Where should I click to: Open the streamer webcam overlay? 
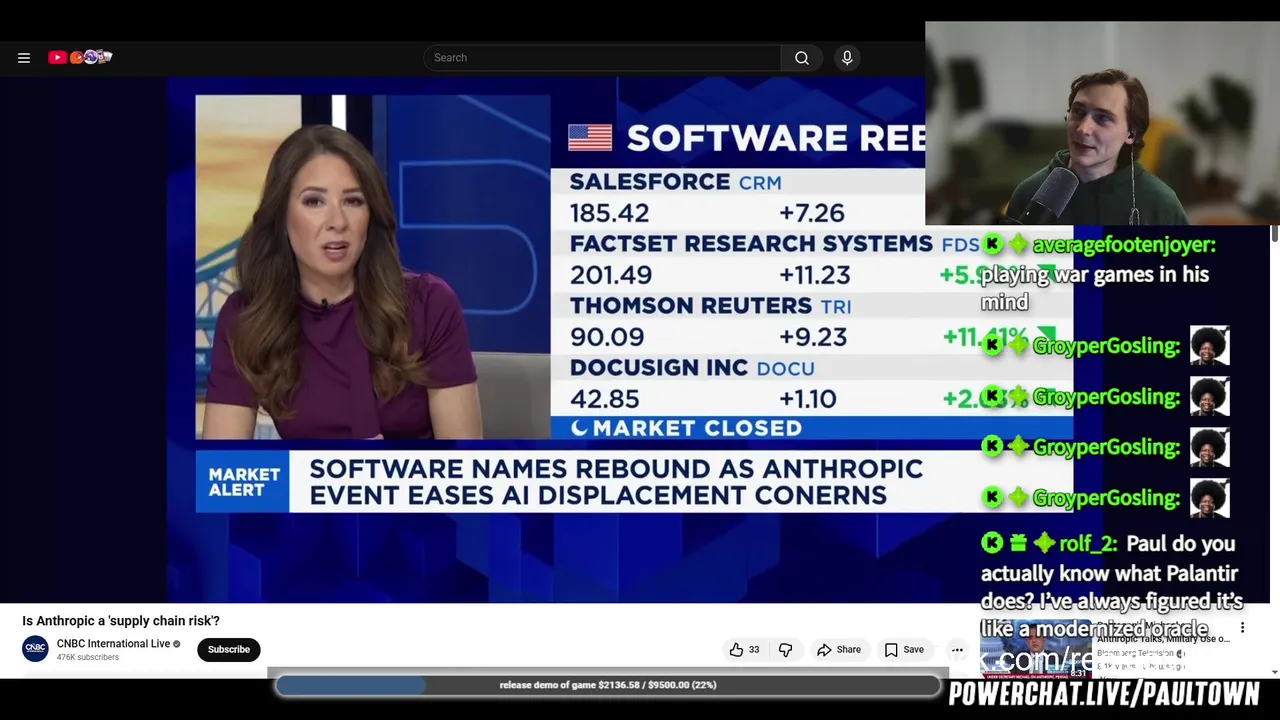1102,123
